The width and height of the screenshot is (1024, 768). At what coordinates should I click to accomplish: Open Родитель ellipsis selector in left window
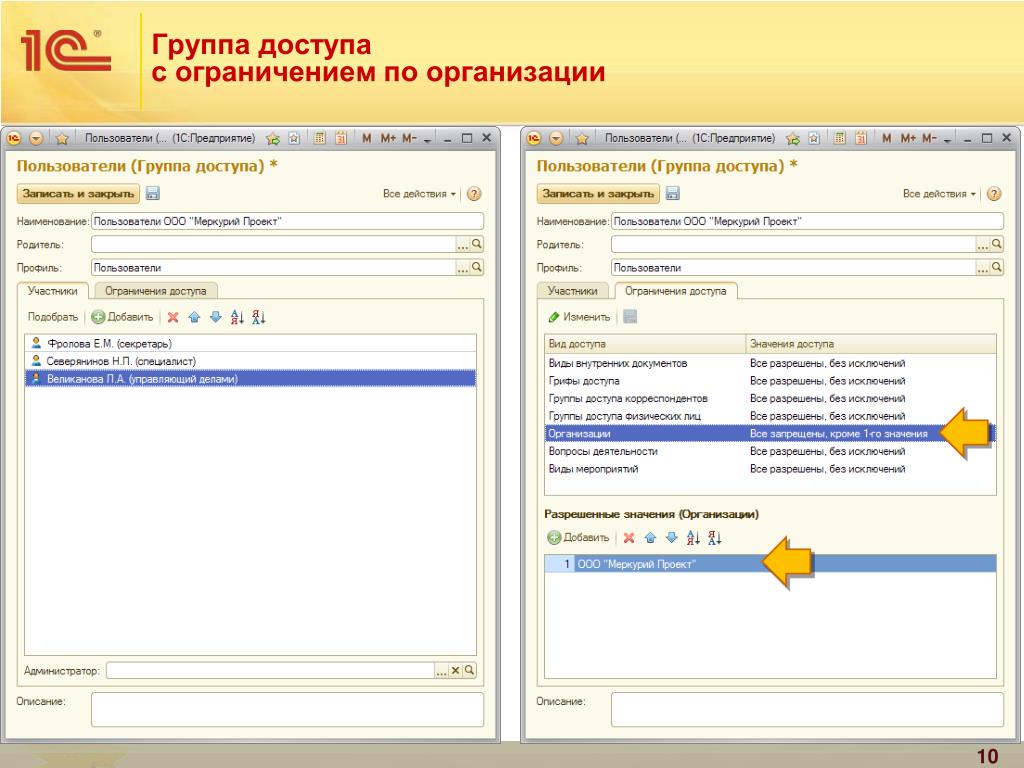pos(462,245)
